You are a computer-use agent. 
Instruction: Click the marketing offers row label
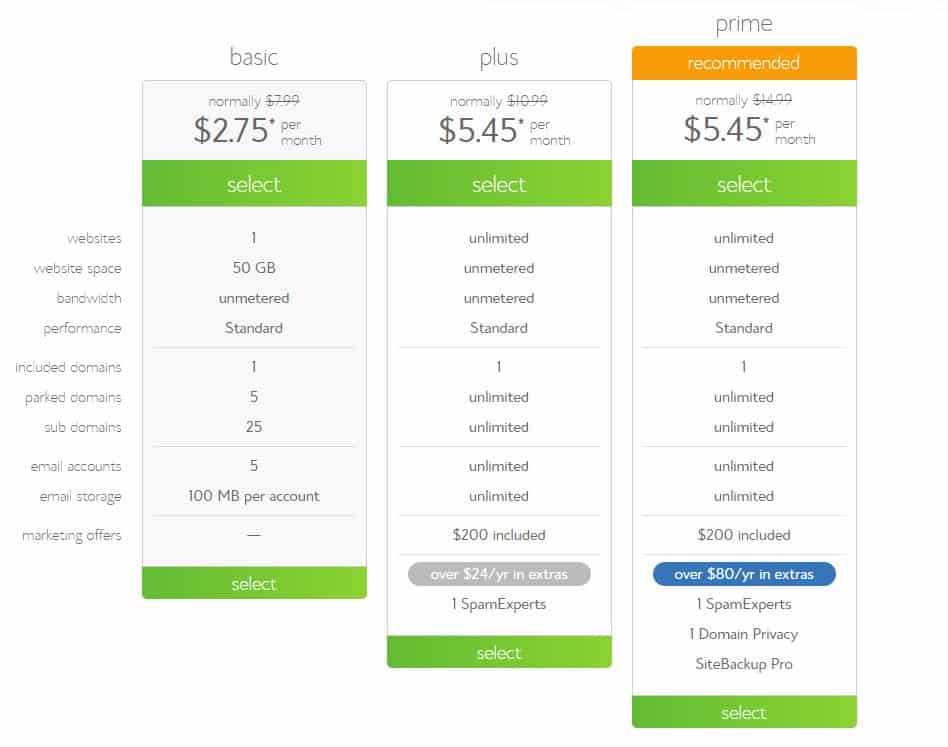click(x=71, y=535)
